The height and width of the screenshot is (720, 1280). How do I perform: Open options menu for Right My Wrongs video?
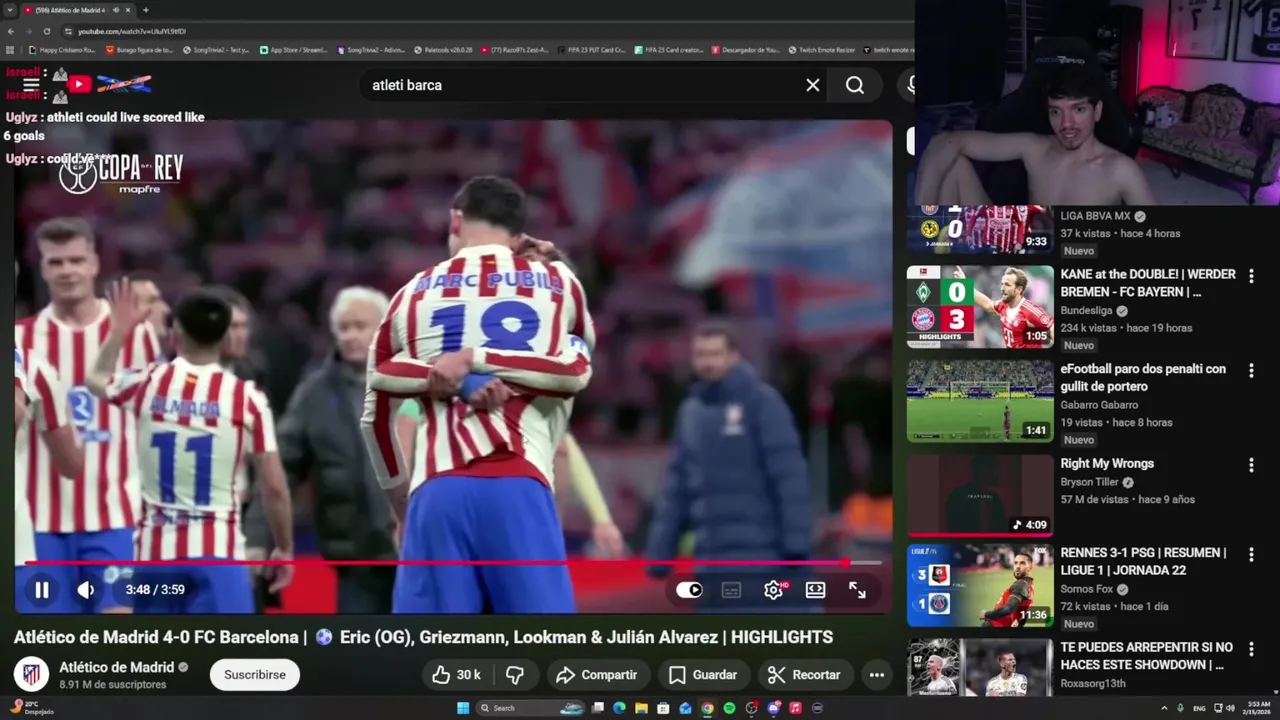point(1251,465)
